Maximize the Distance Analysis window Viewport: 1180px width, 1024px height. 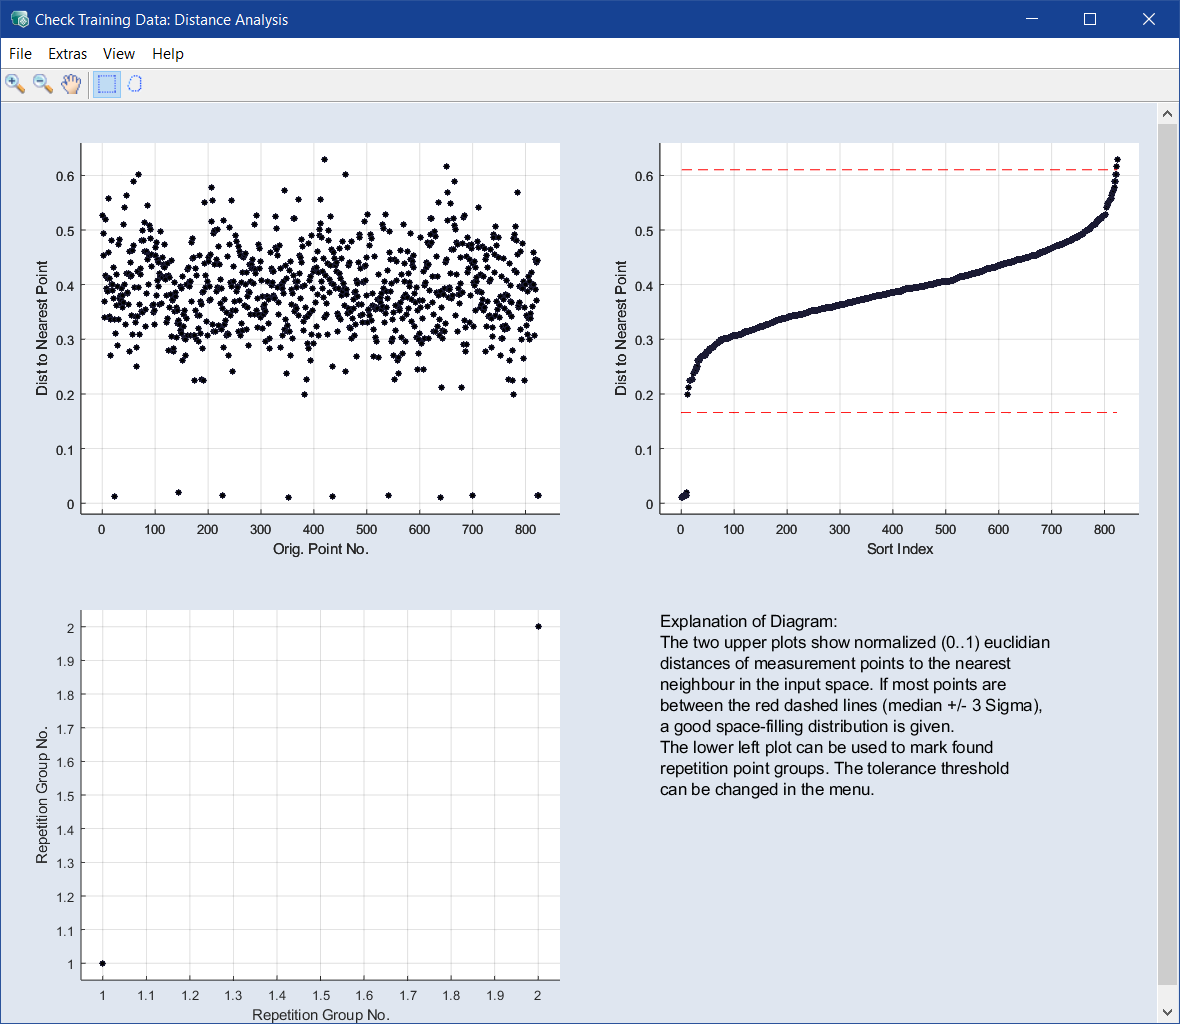tap(1090, 19)
